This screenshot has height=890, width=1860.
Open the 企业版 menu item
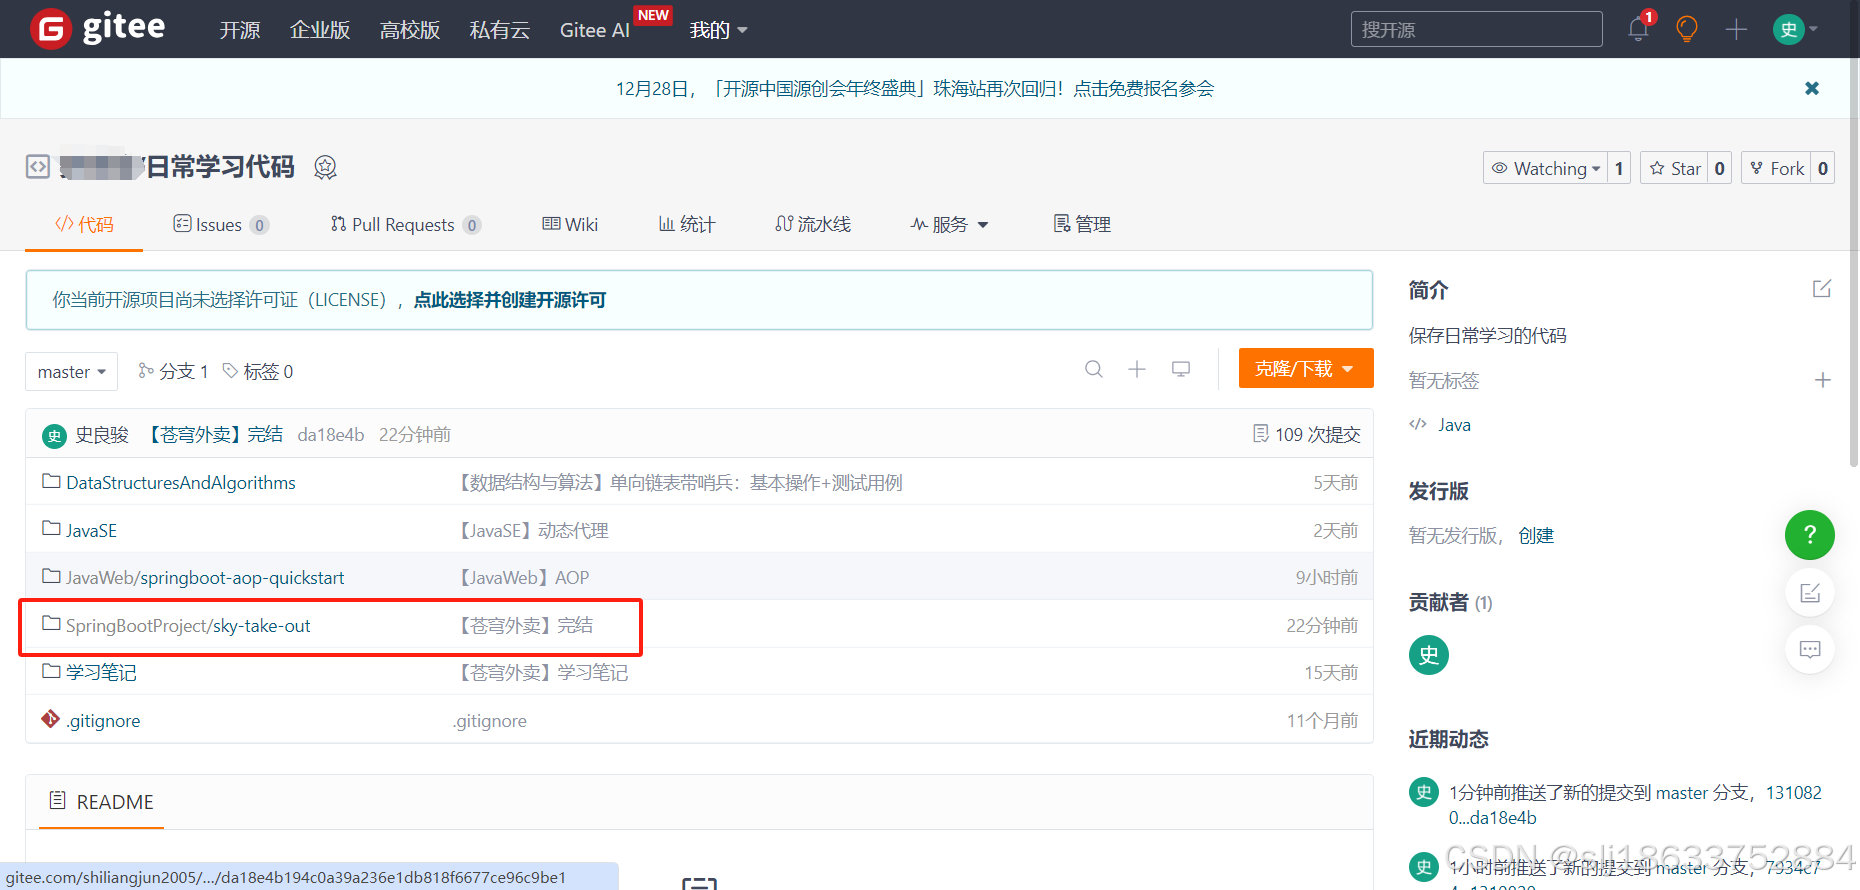320,30
